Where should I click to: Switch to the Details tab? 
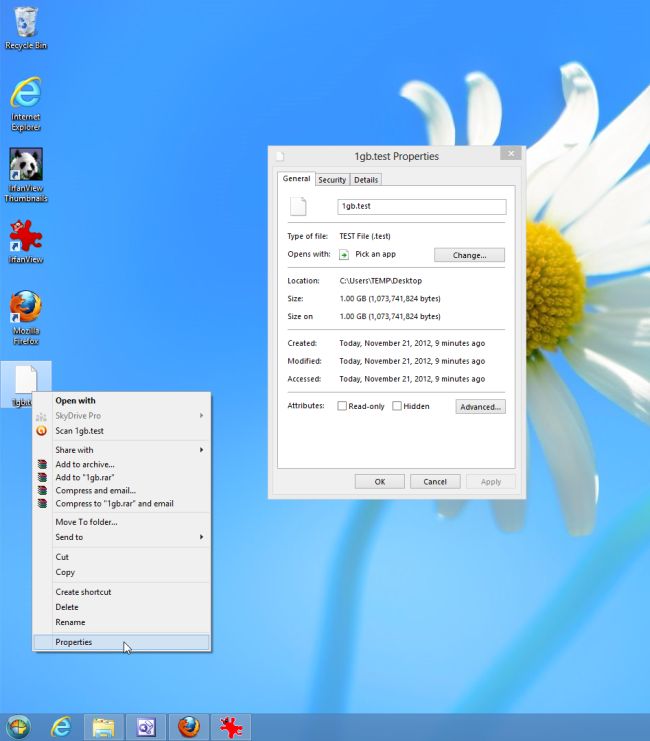tap(366, 180)
